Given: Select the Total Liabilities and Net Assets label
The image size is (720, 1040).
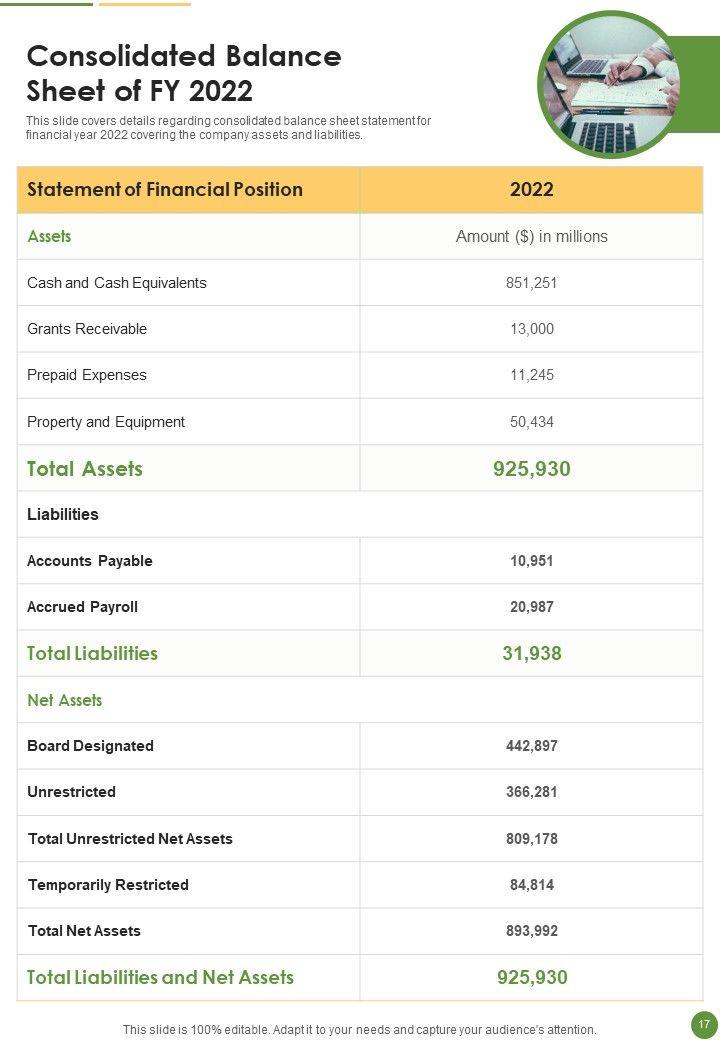Looking at the screenshot, I should pyautogui.click(x=160, y=978).
